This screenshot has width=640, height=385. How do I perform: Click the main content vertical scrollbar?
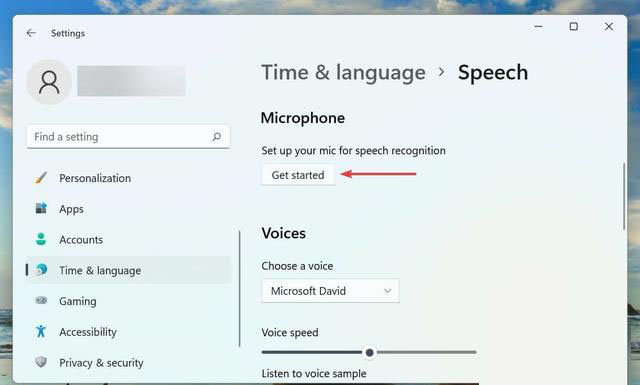pyautogui.click(x=624, y=196)
